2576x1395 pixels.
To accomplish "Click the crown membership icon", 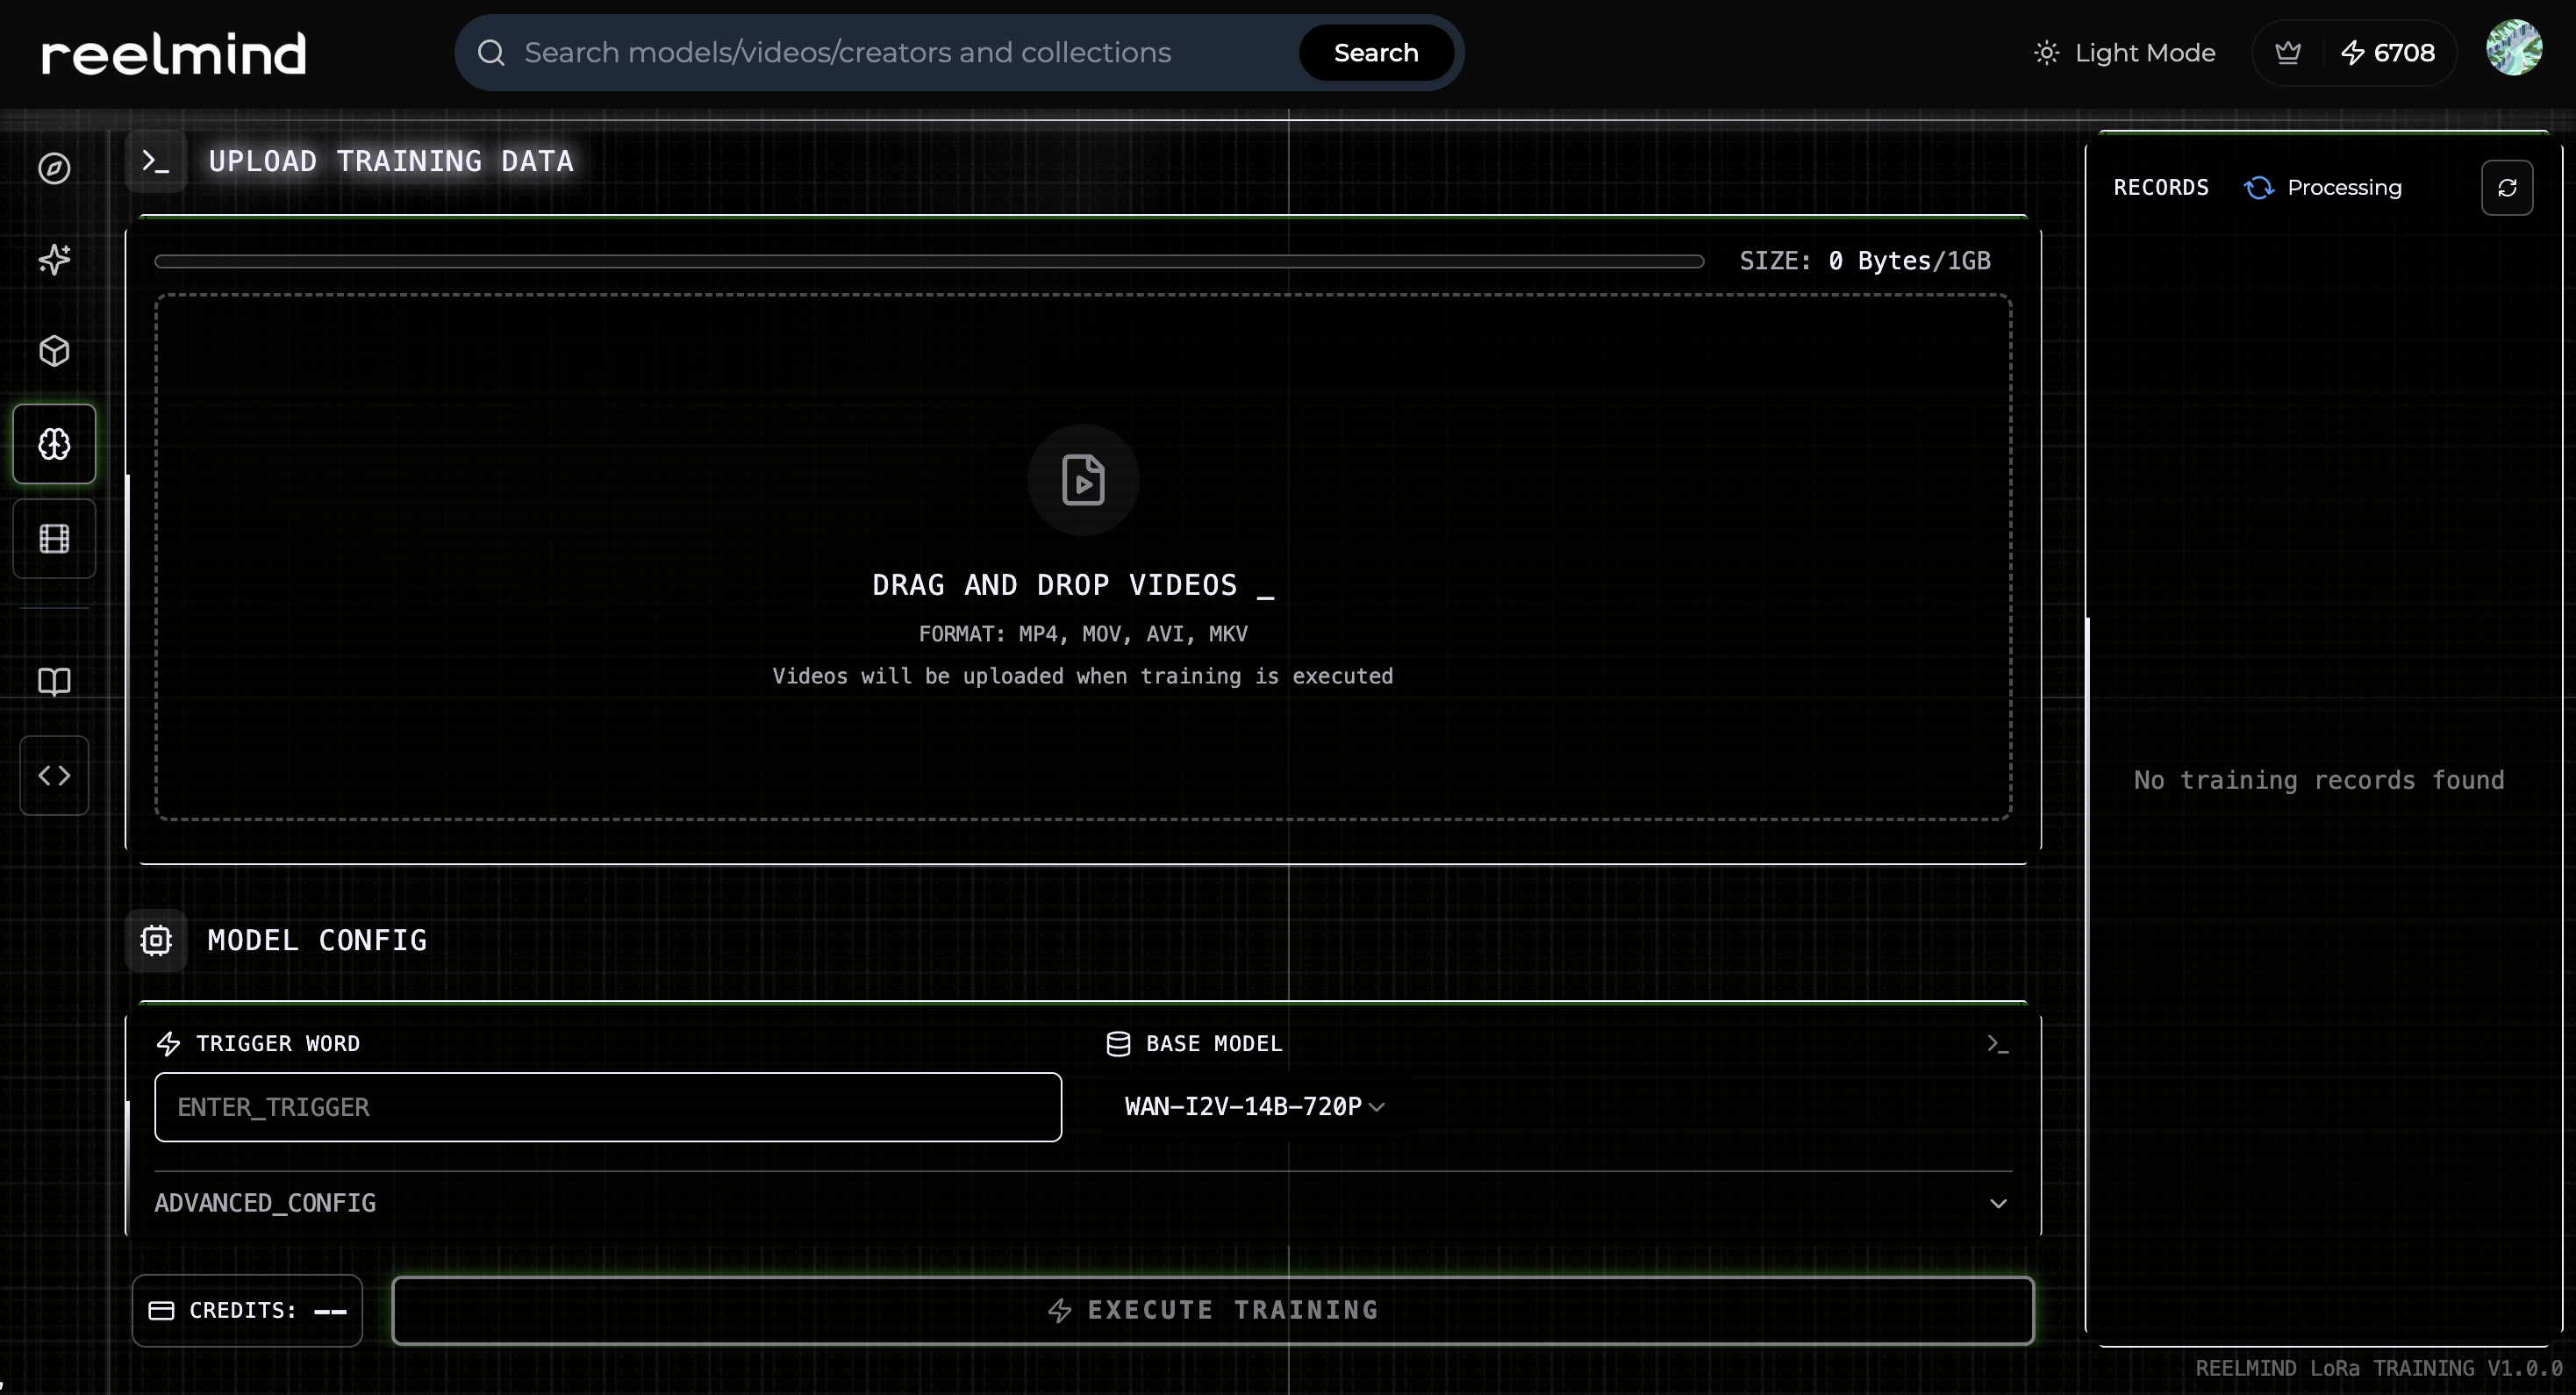I will 2288,53.
